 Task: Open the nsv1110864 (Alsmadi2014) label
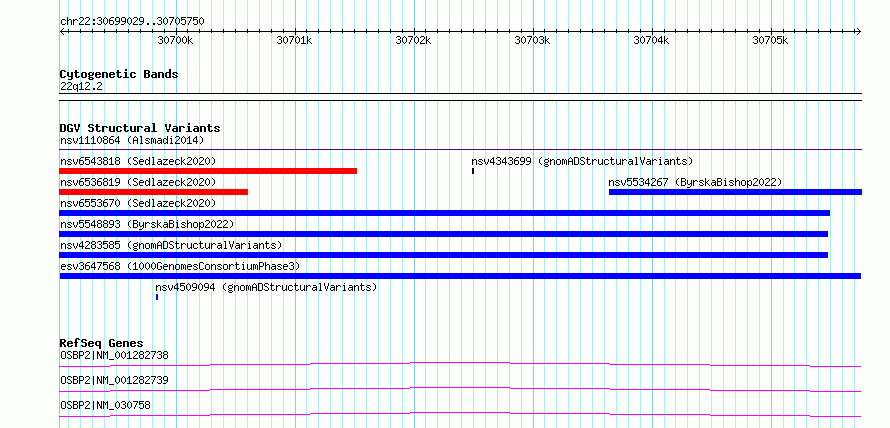[x=132, y=140]
